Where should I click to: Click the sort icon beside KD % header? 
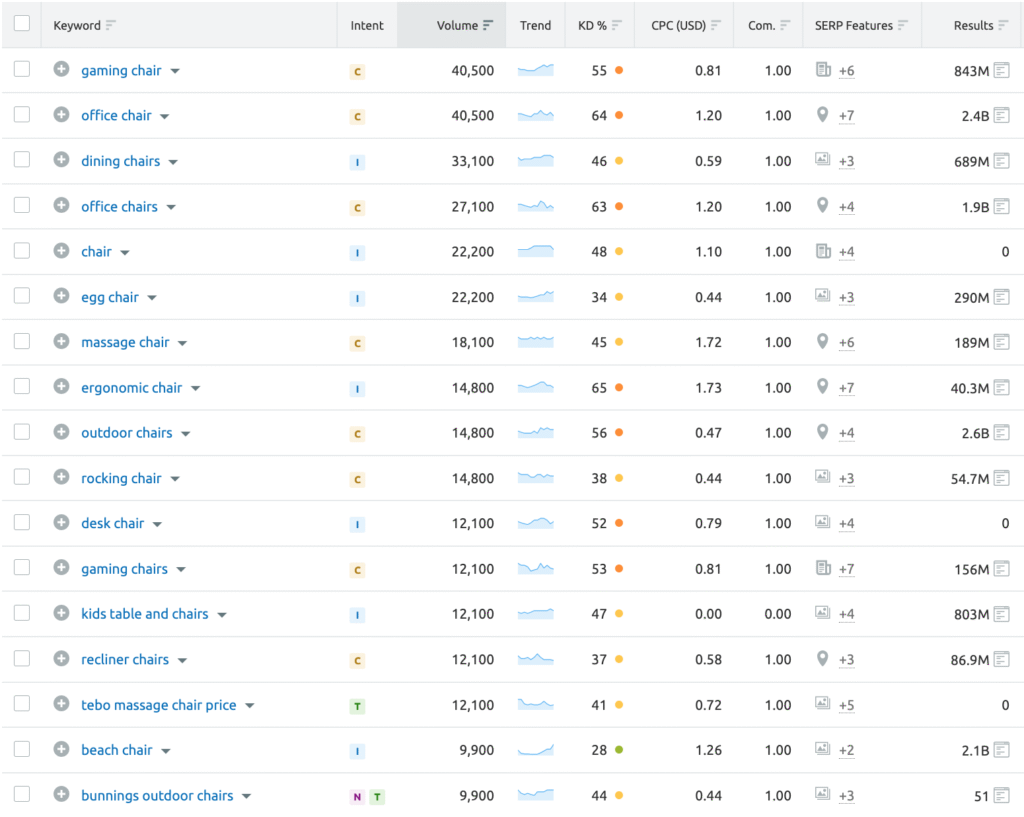tap(617, 25)
